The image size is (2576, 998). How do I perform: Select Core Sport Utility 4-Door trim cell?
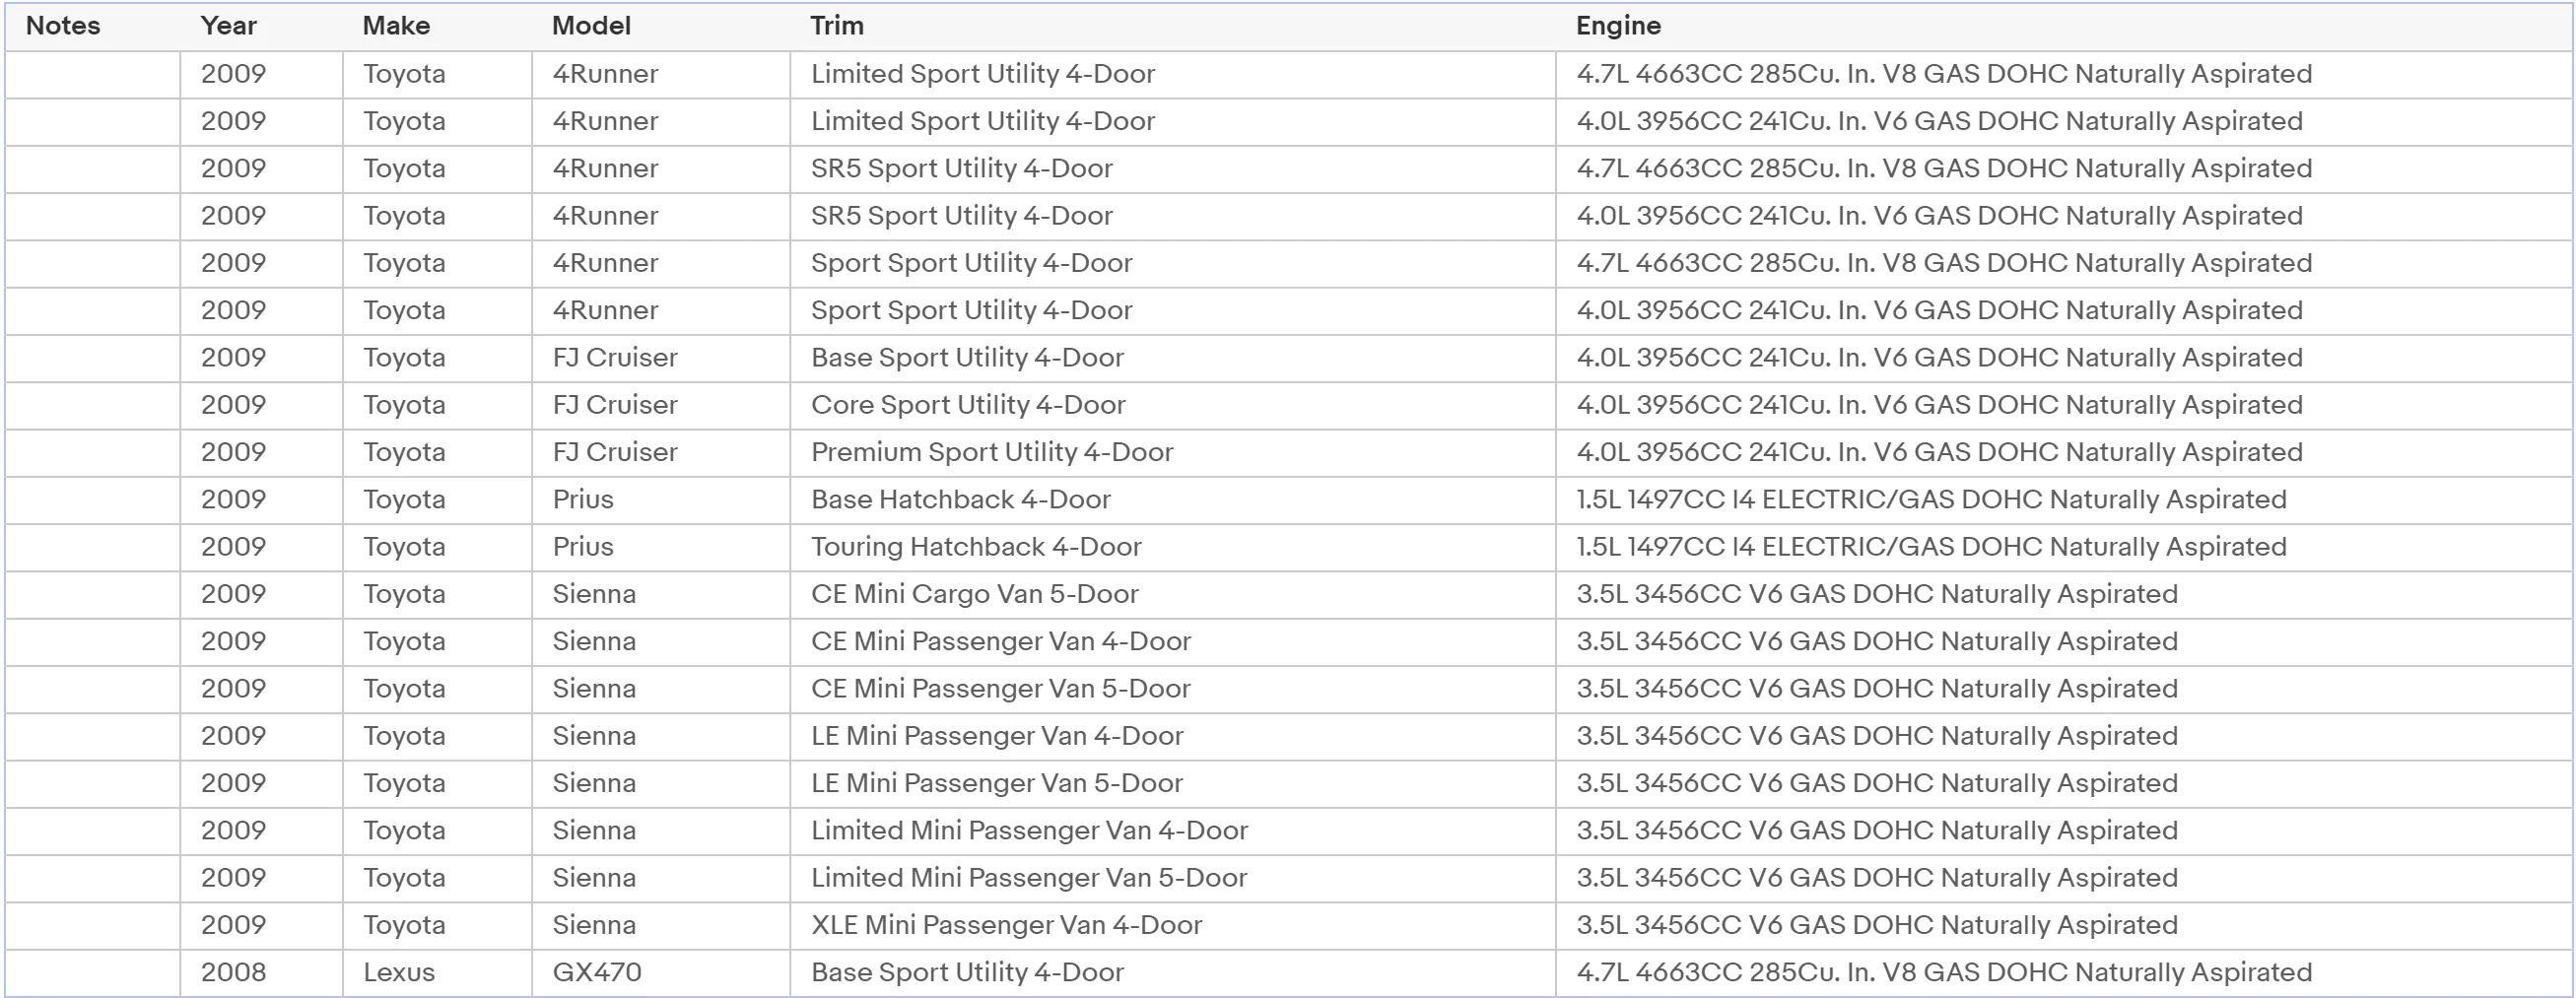[x=1173, y=405]
